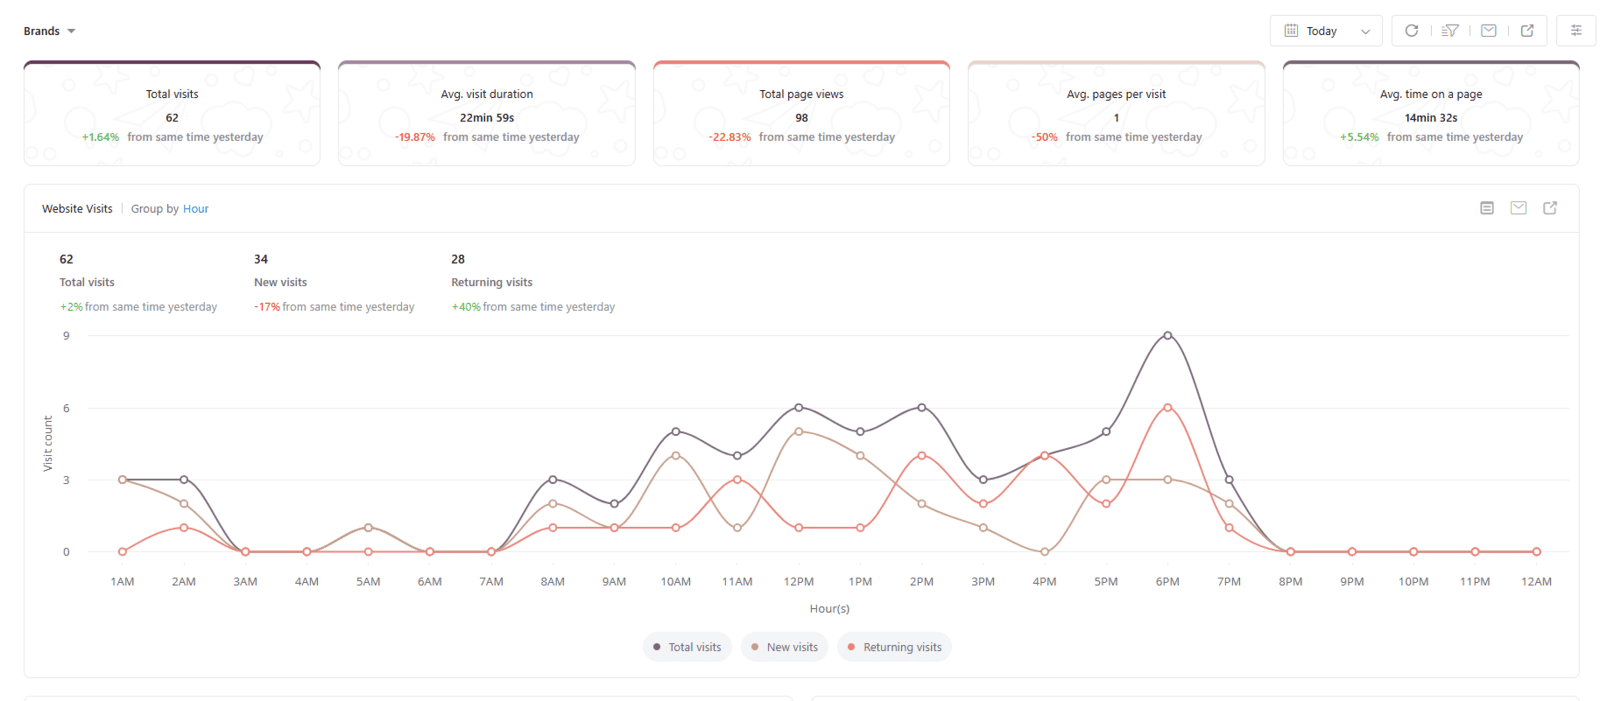Export the Website Visits chart

click(1550, 208)
